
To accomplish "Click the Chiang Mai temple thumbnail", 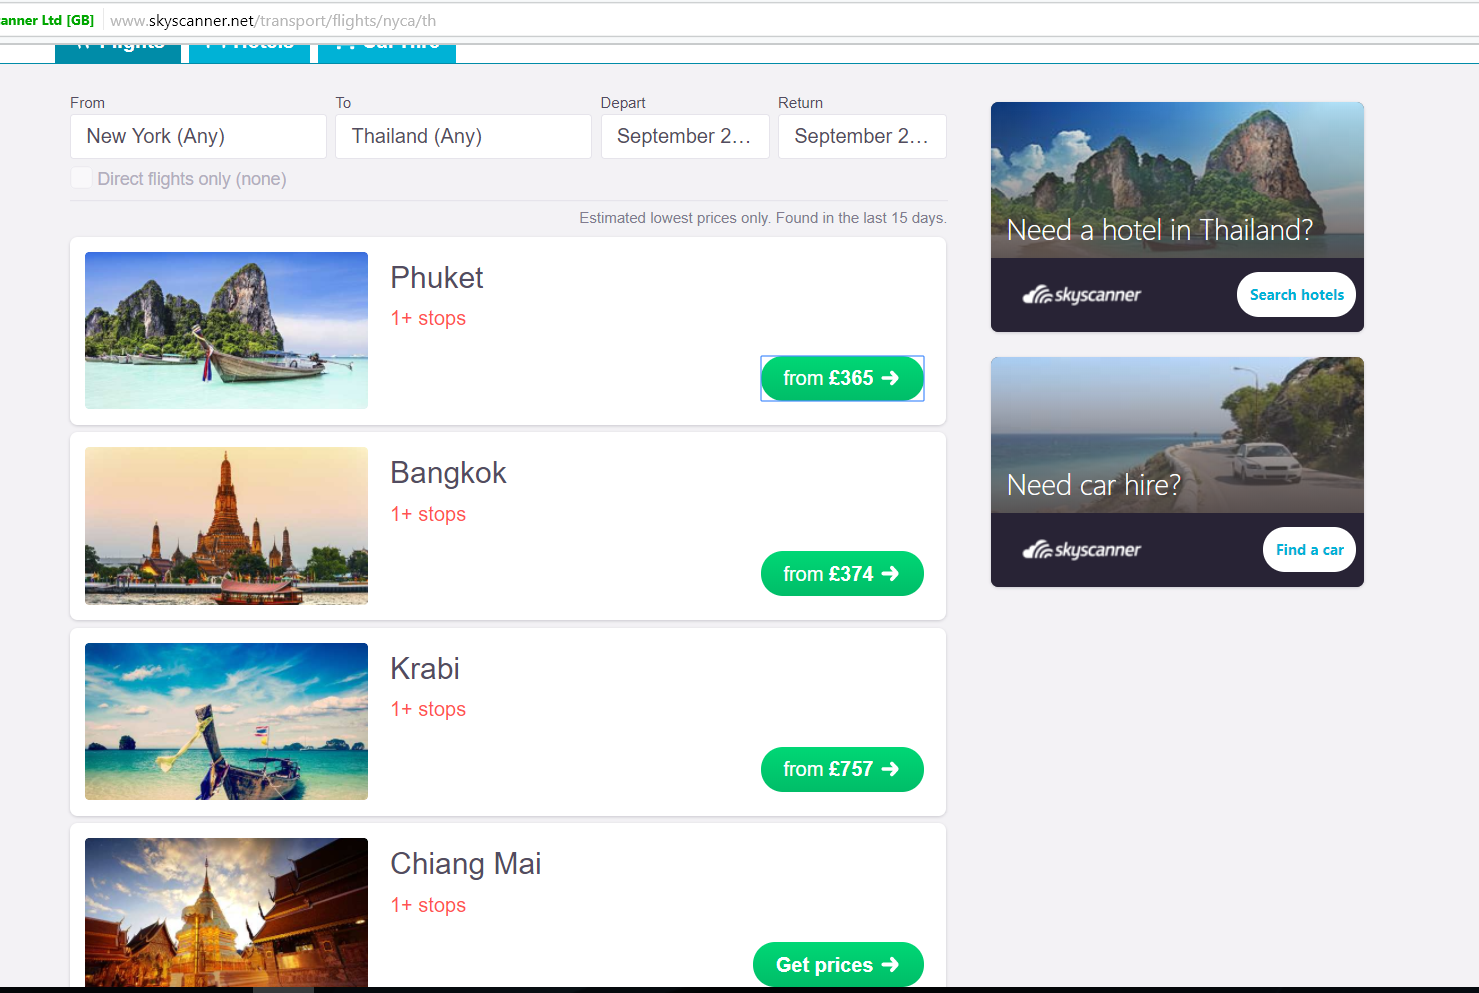I will (x=226, y=912).
